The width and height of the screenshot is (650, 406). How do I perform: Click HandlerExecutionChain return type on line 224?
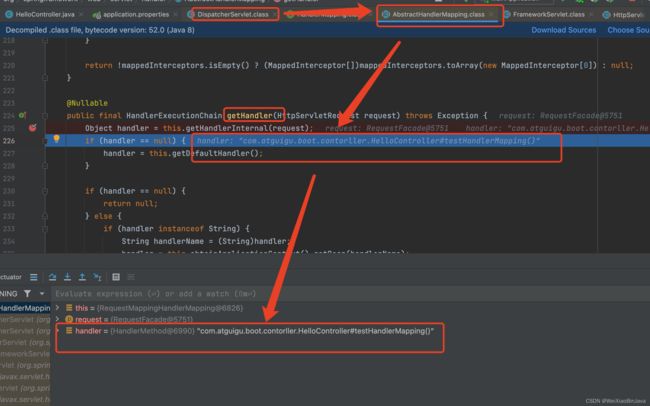174,115
